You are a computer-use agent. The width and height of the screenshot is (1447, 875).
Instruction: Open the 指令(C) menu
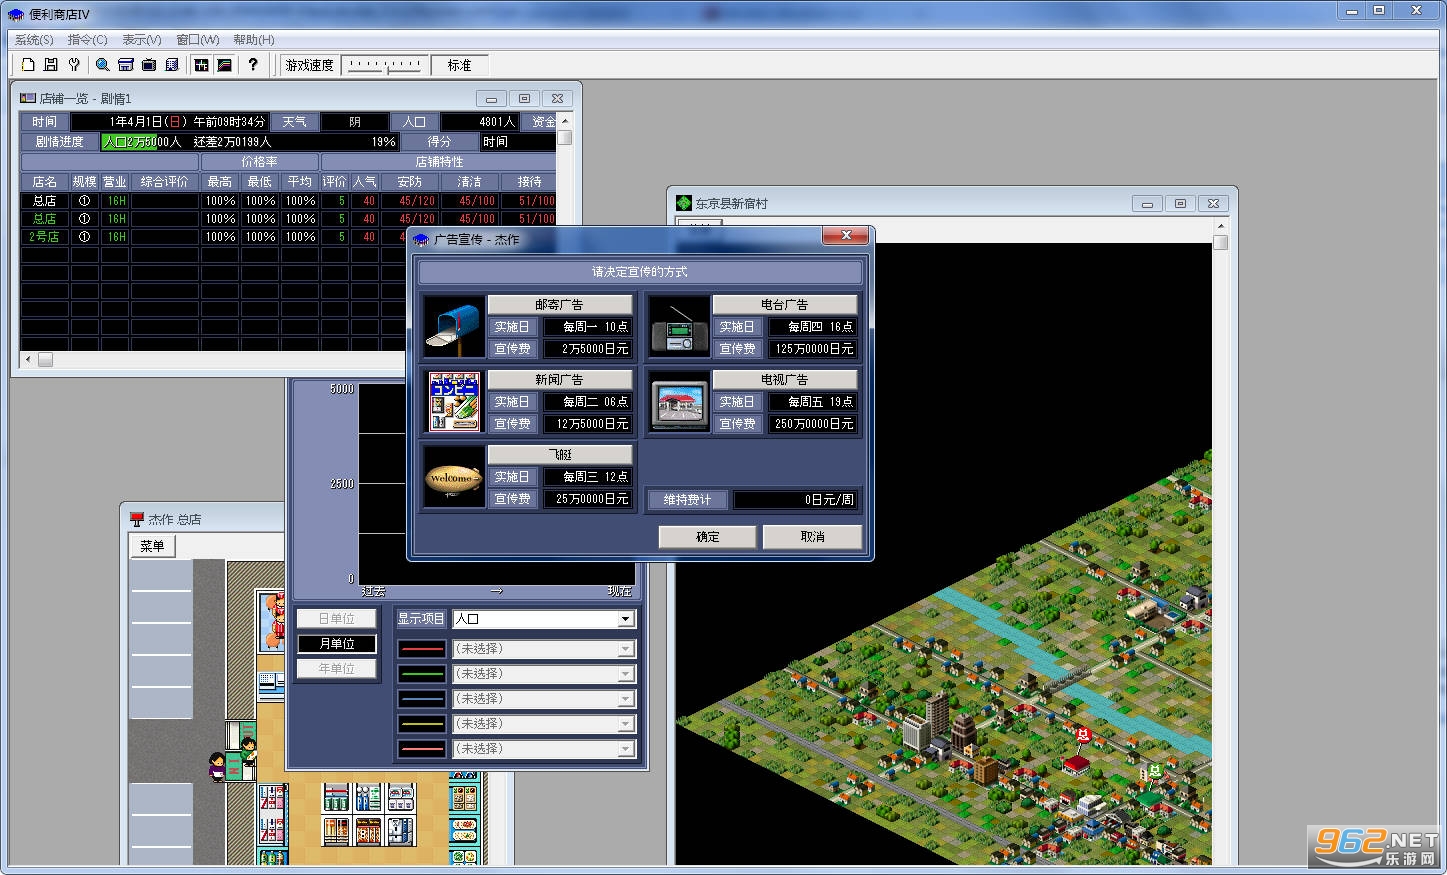pyautogui.click(x=87, y=40)
